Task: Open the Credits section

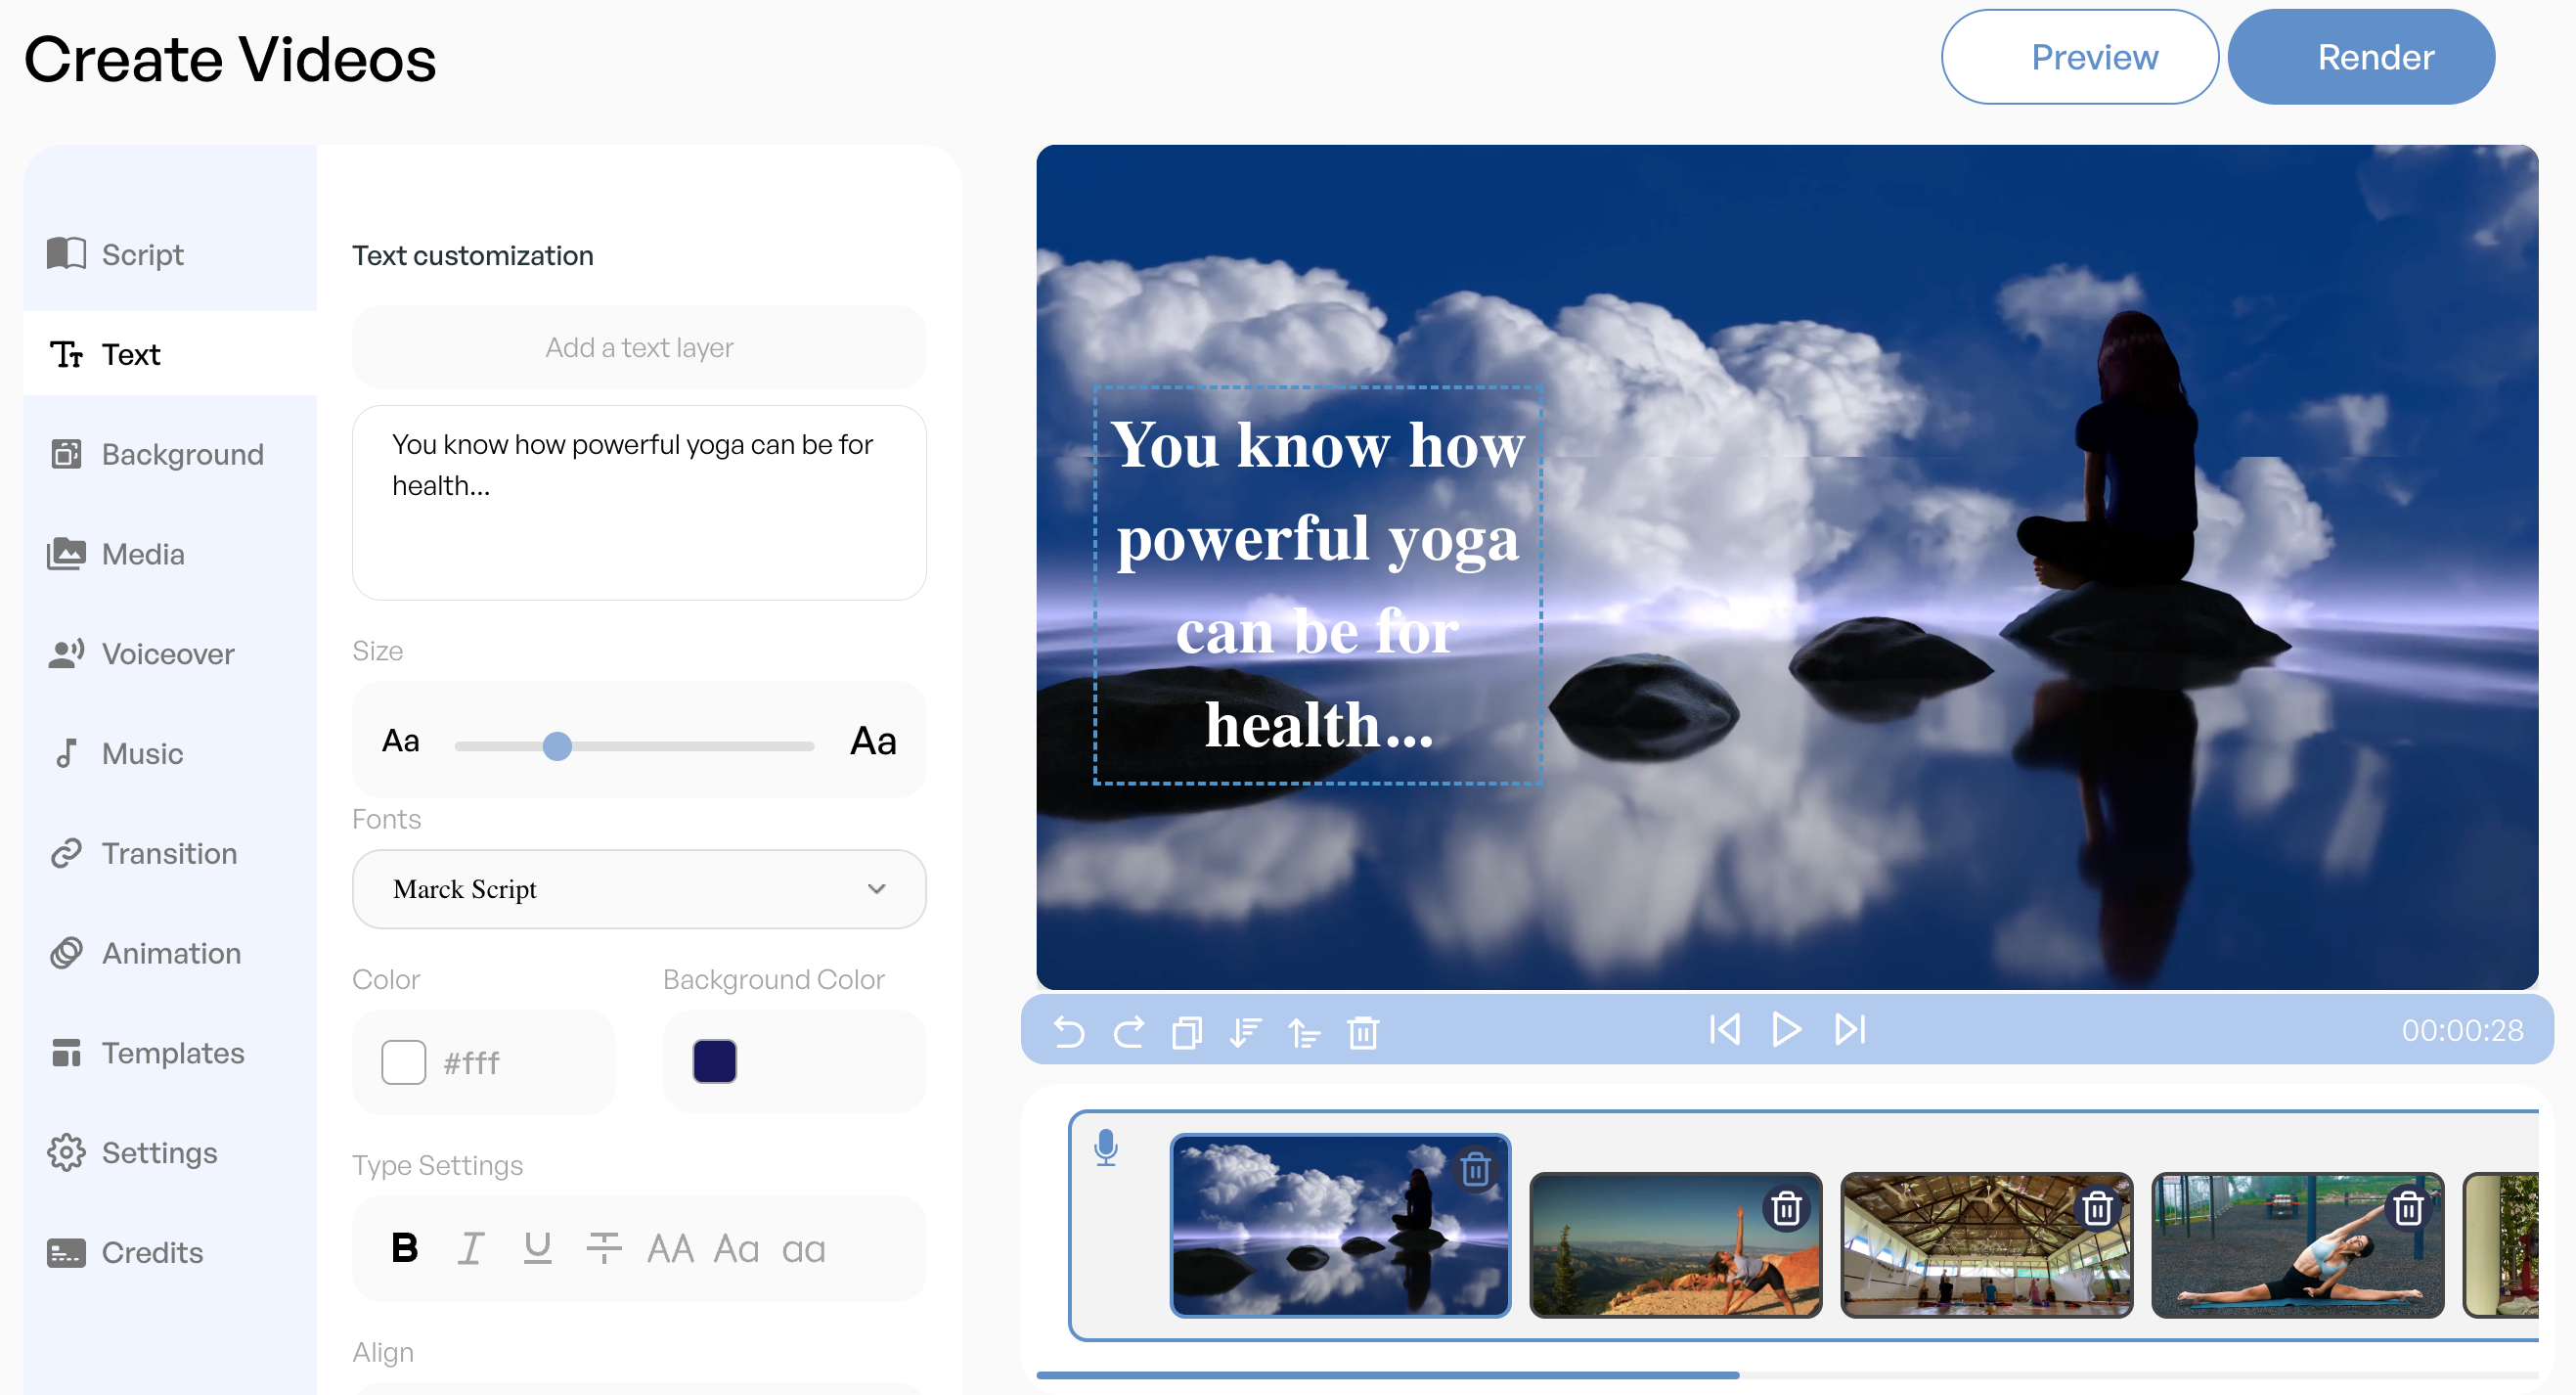Action: [125, 1252]
